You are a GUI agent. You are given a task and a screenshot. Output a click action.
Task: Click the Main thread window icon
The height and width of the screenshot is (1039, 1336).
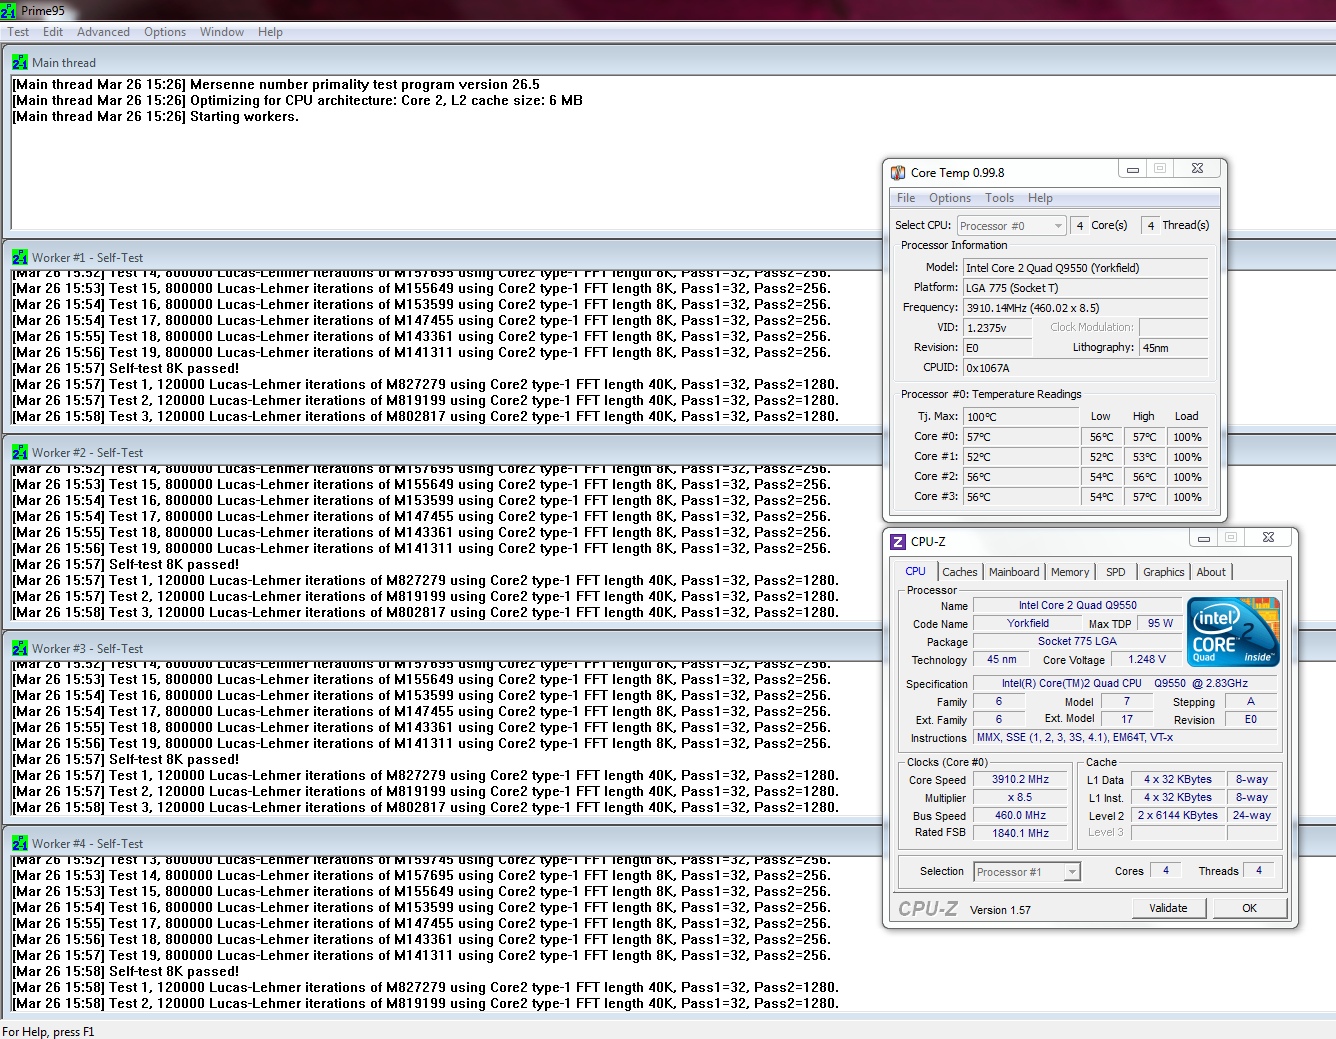point(20,62)
